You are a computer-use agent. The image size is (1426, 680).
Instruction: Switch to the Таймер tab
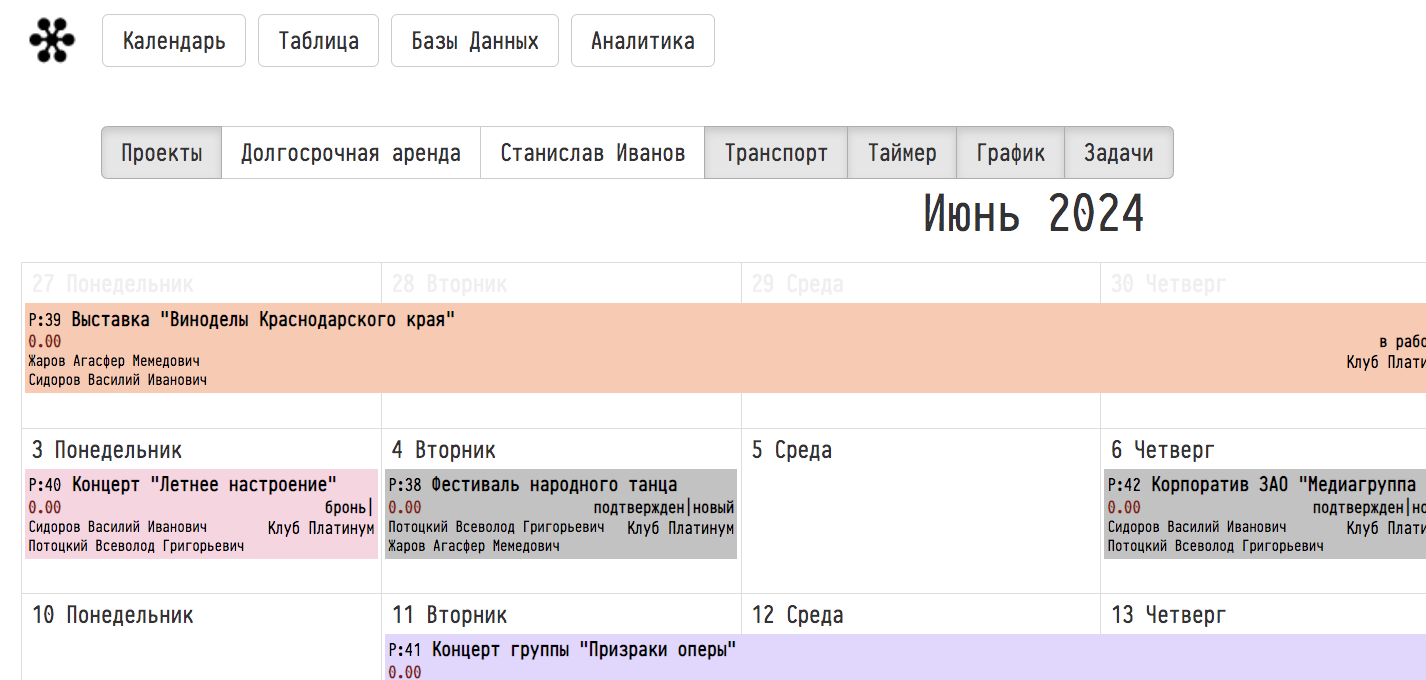click(902, 153)
